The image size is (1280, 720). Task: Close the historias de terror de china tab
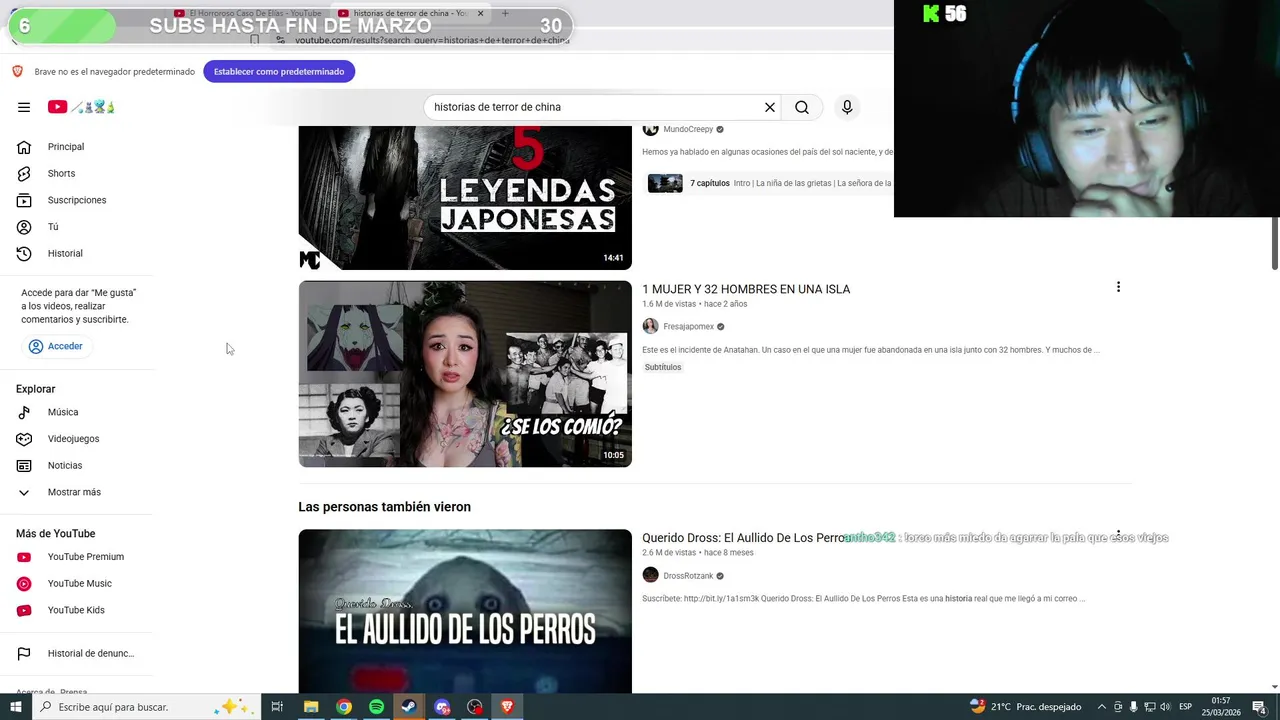tap(480, 13)
